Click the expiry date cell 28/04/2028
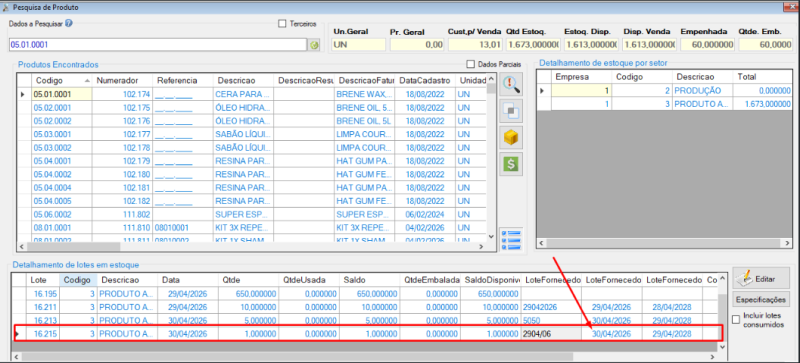800x363 pixels. [671, 307]
